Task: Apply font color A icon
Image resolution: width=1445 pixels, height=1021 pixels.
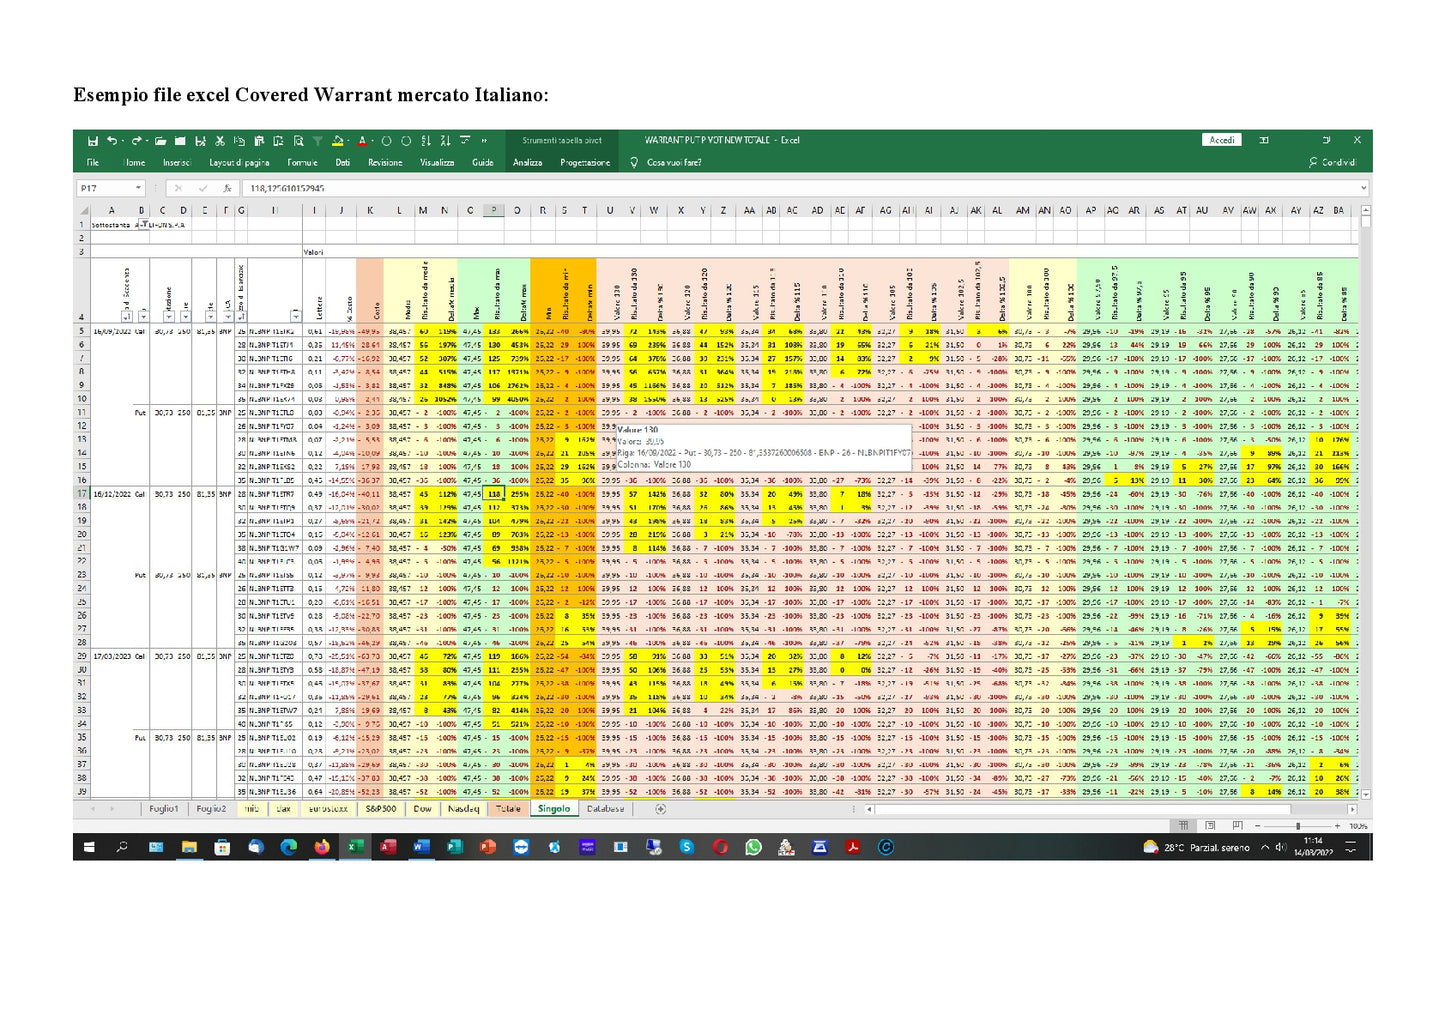Action: click(362, 141)
